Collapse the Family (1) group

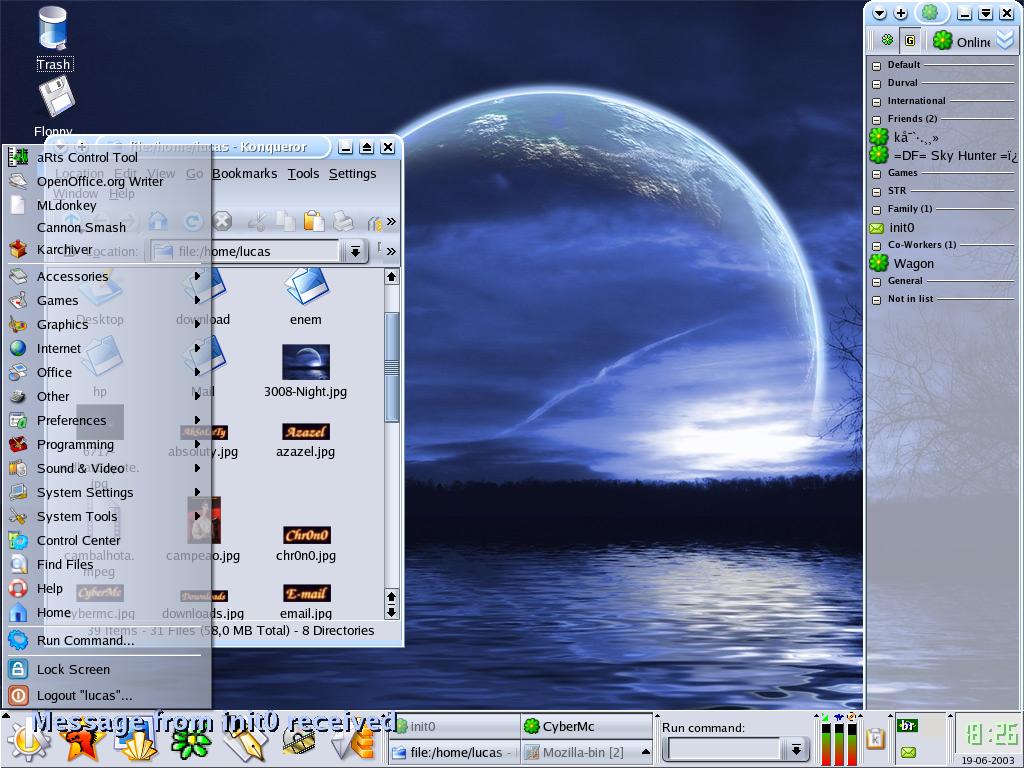(876, 210)
